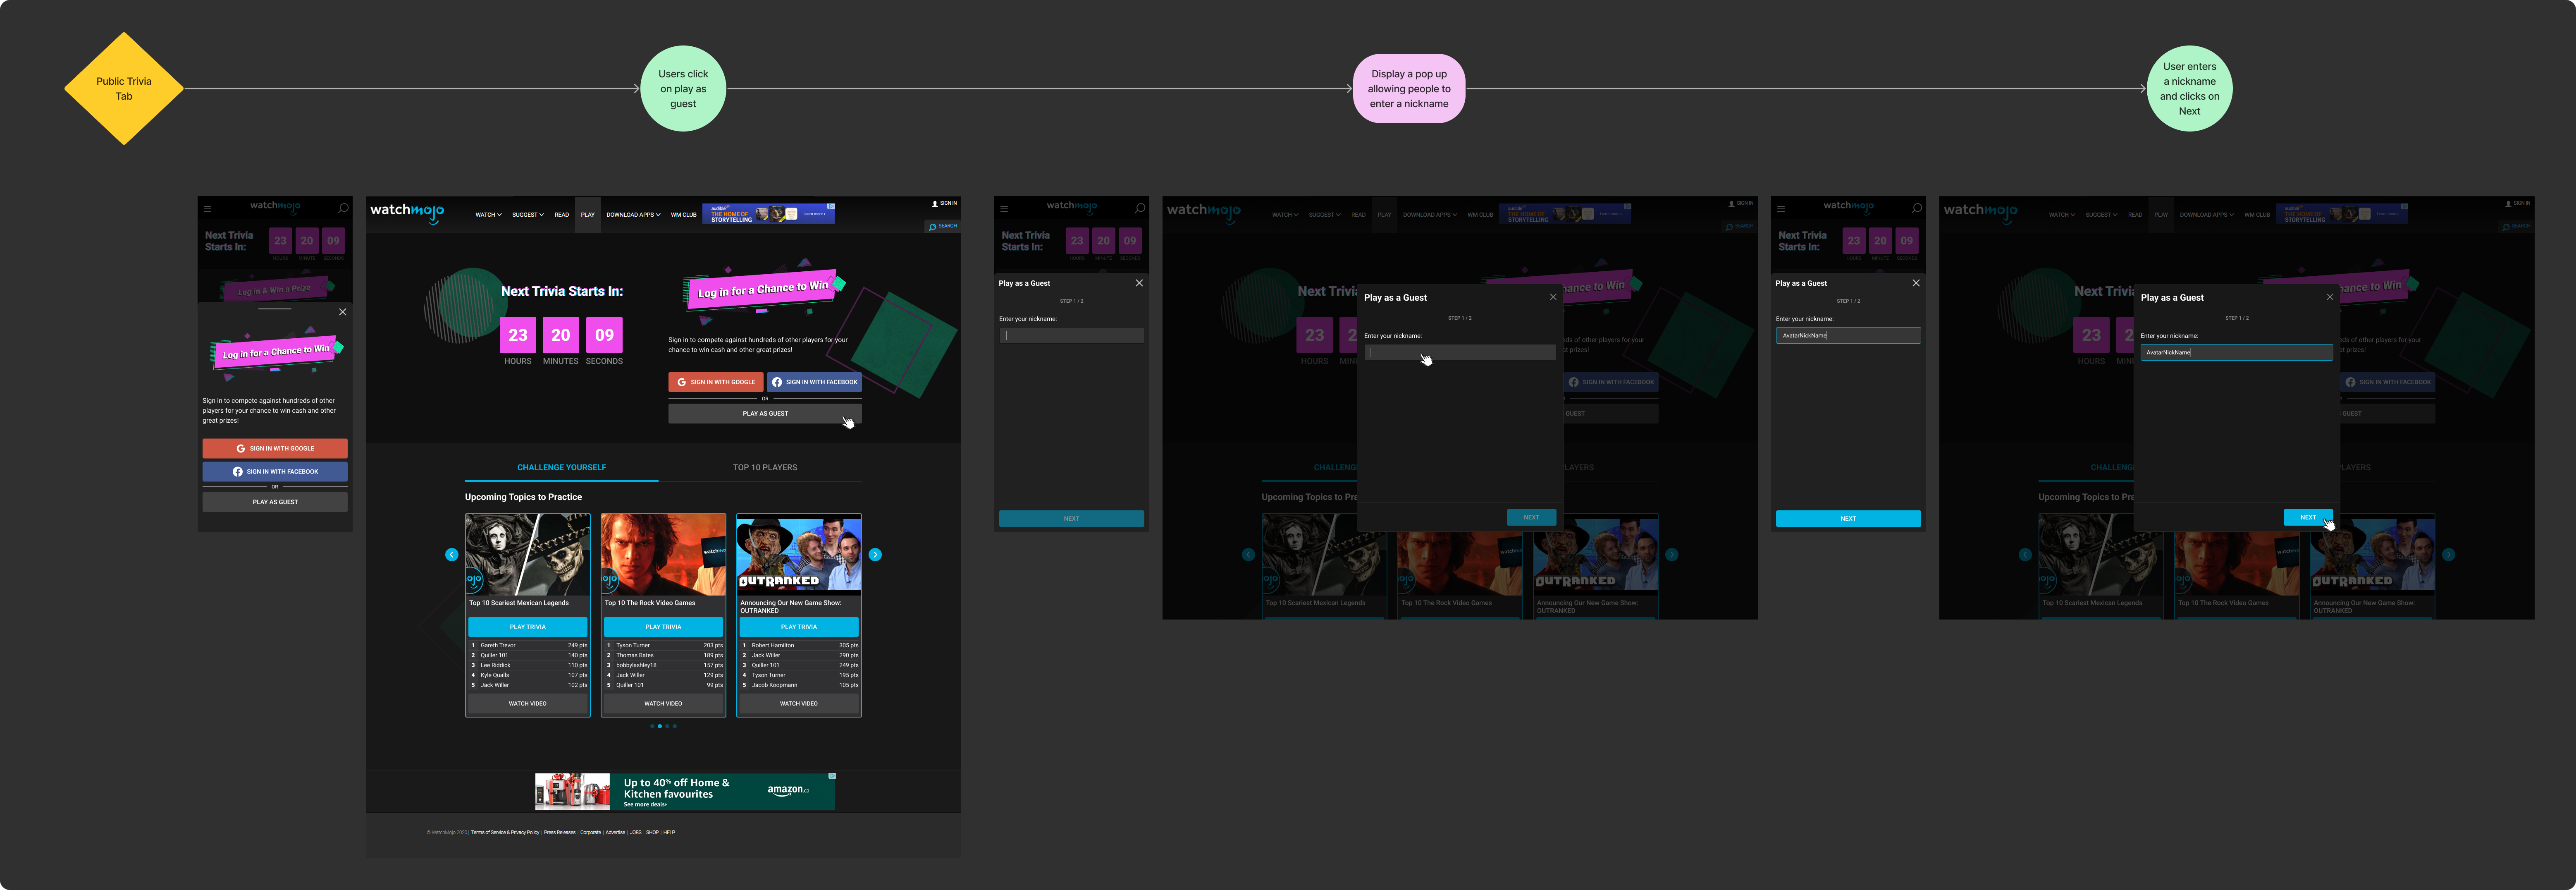
Task: Click WATCH VIDEO on The Rock Video Games card
Action: (x=664, y=703)
